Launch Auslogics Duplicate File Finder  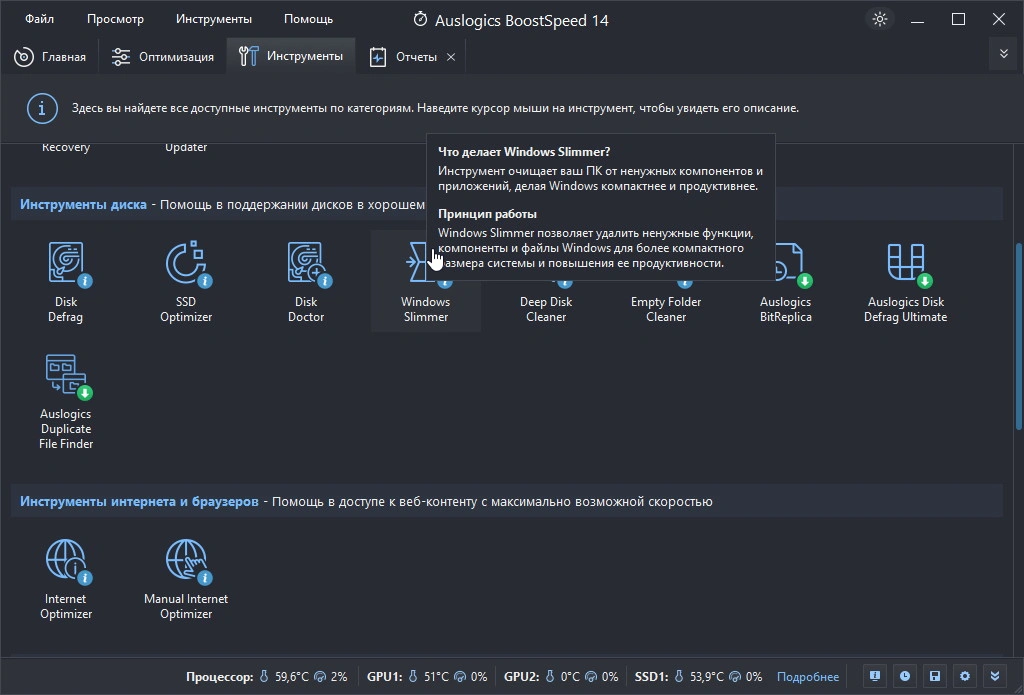(x=66, y=400)
